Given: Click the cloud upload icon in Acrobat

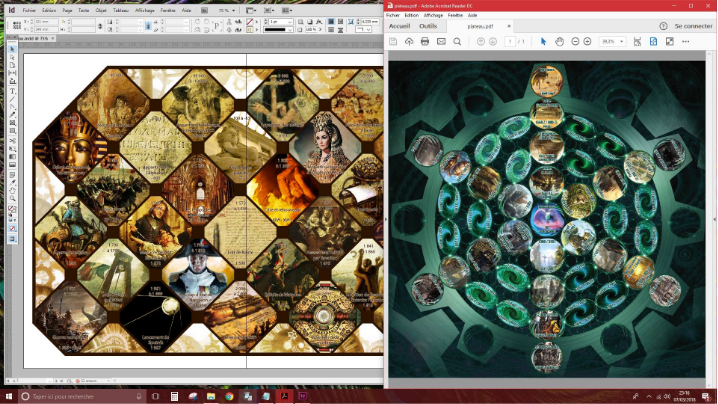Looking at the screenshot, I should 409,42.
